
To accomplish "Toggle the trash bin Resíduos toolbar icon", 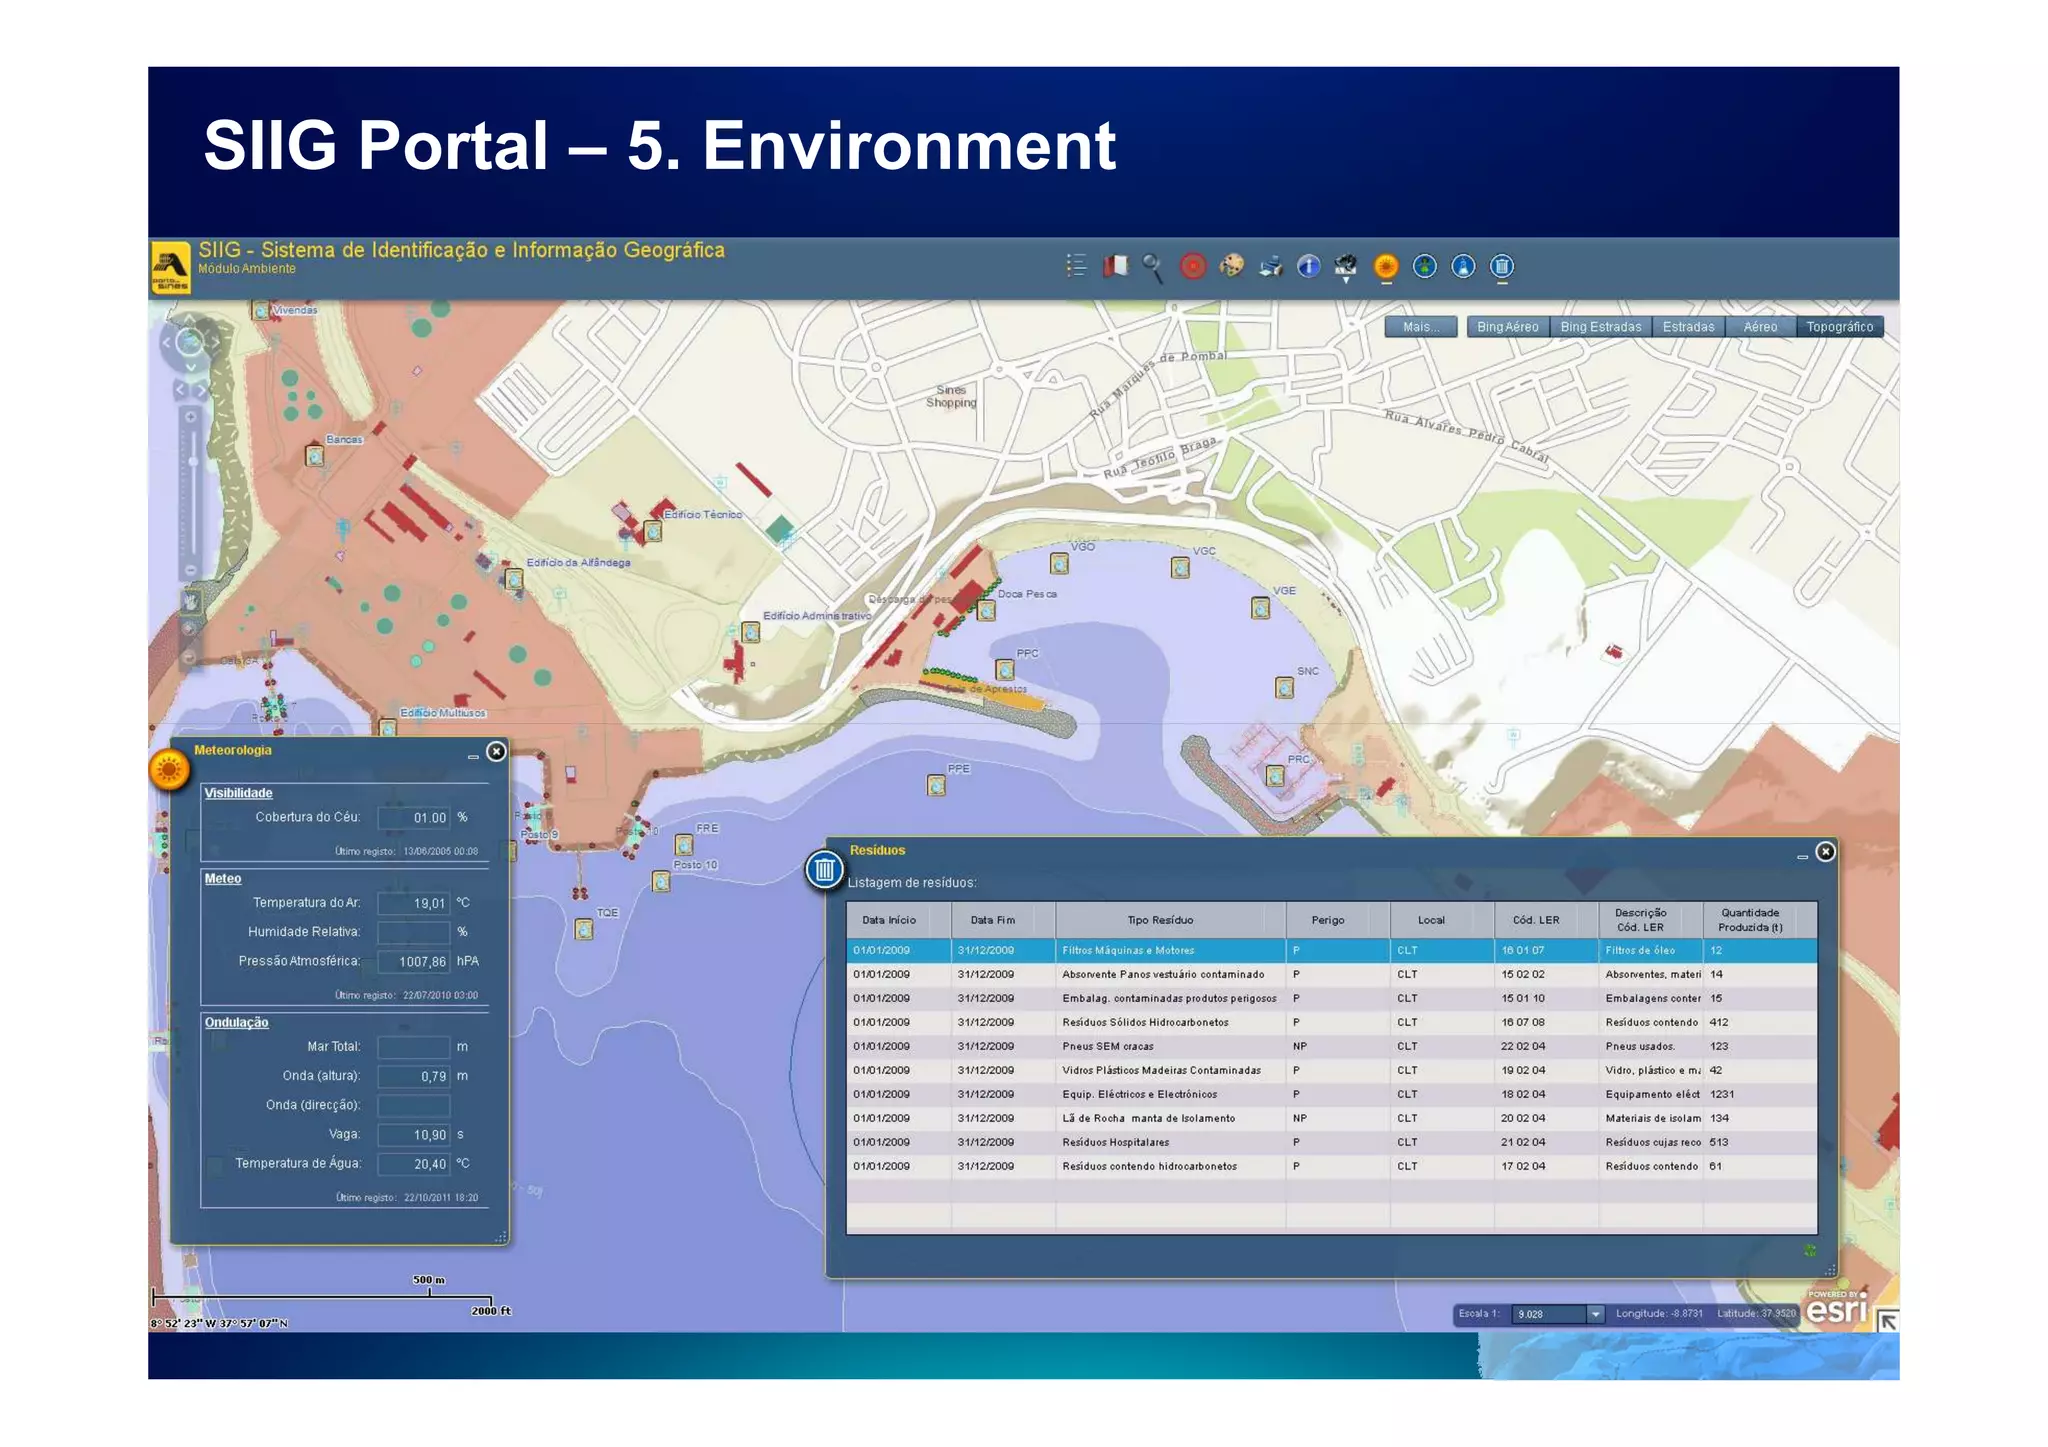I will tap(1502, 266).
